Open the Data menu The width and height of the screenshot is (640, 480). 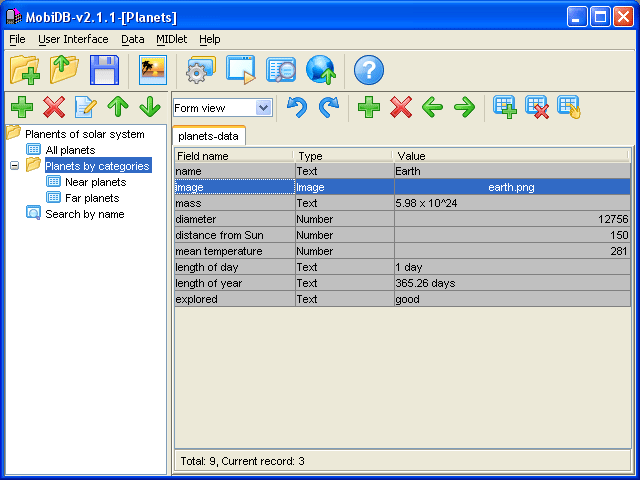pos(133,39)
